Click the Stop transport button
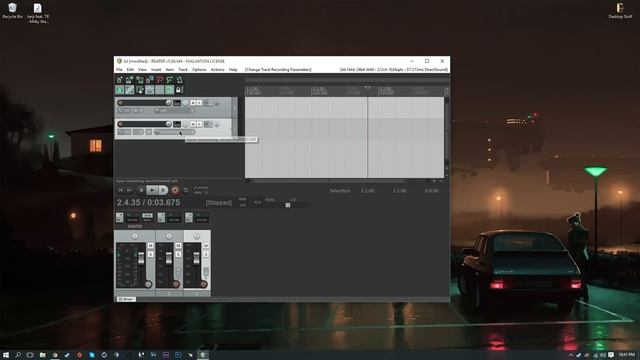Screen dimensions: 640x360 pyautogui.click(x=141, y=190)
